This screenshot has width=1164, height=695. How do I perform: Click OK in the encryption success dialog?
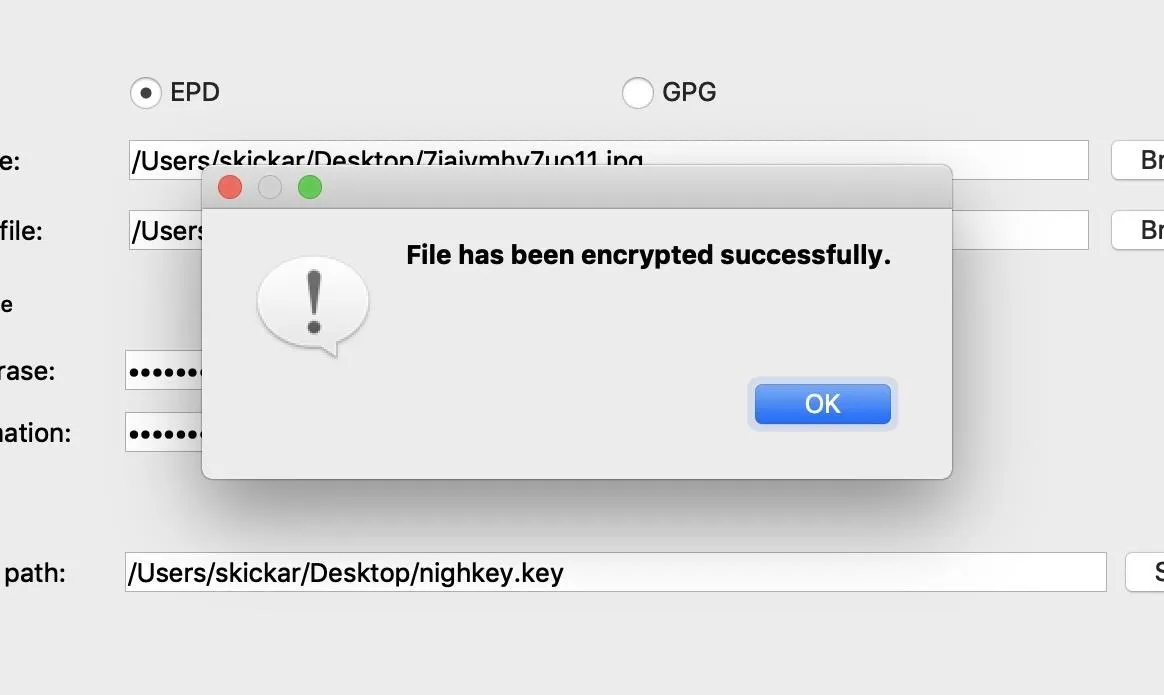point(823,403)
